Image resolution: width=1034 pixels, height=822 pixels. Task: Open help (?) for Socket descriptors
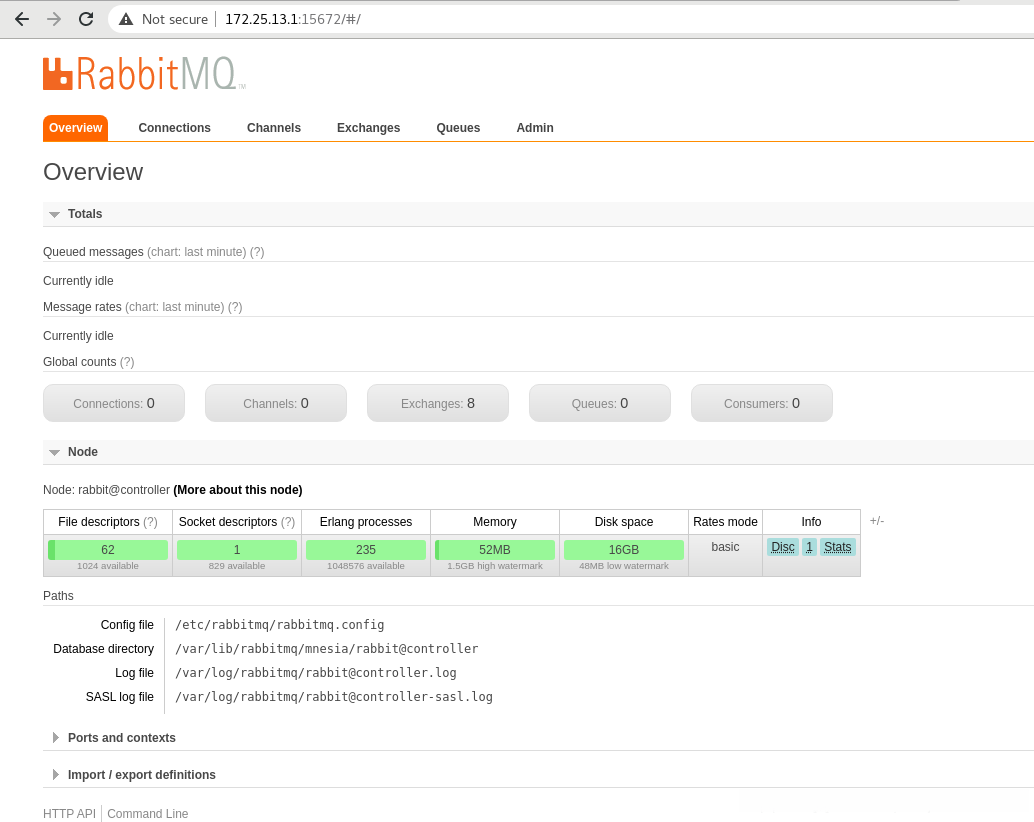[288, 522]
